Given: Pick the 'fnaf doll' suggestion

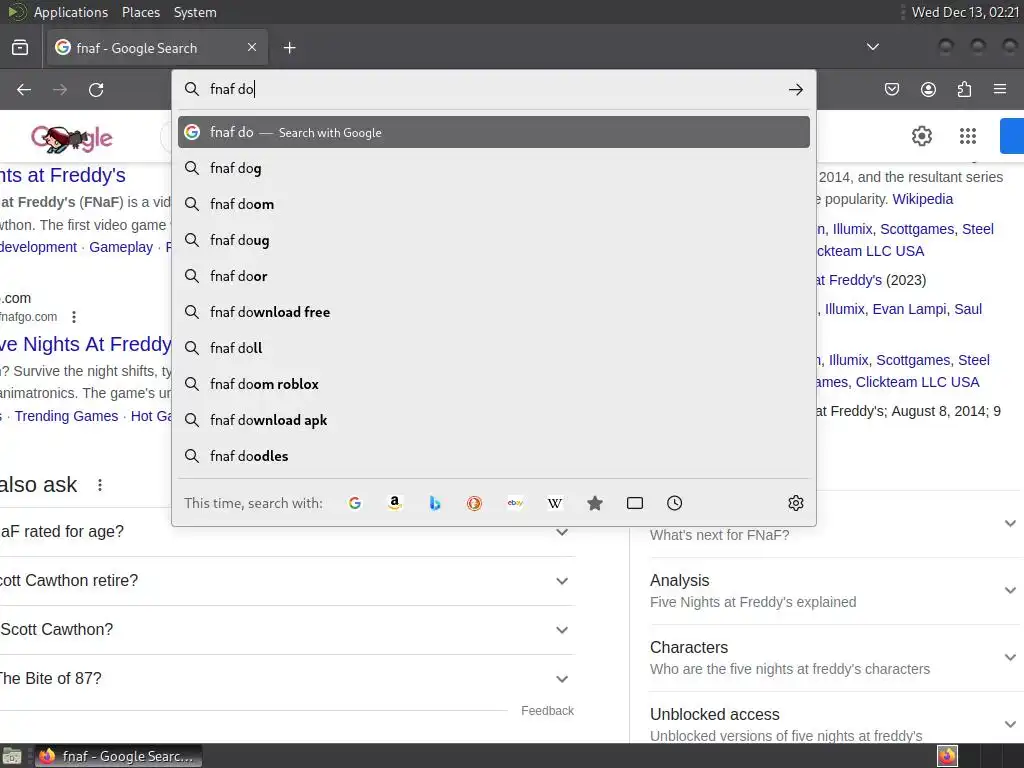Looking at the screenshot, I should (494, 348).
